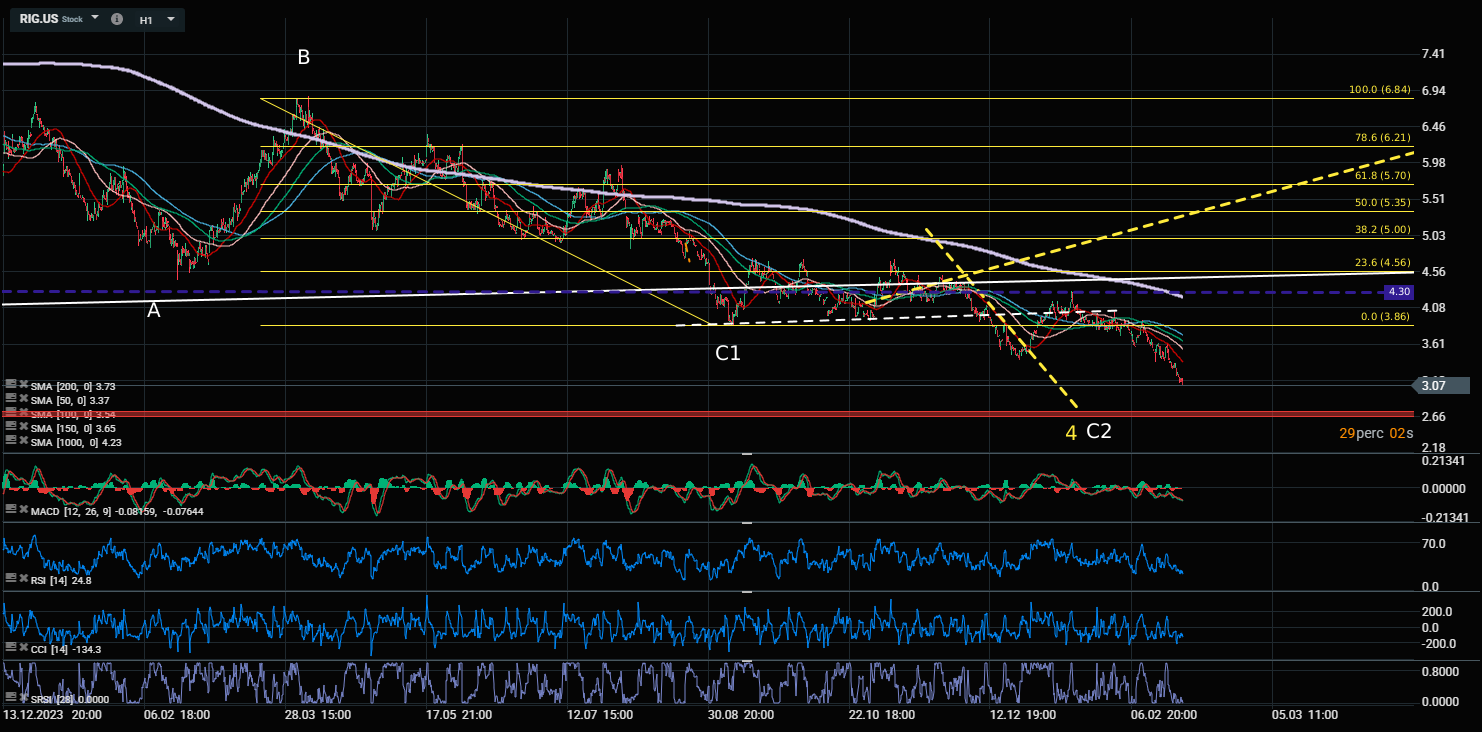Remove the SMA 50 indicator

click(21, 400)
